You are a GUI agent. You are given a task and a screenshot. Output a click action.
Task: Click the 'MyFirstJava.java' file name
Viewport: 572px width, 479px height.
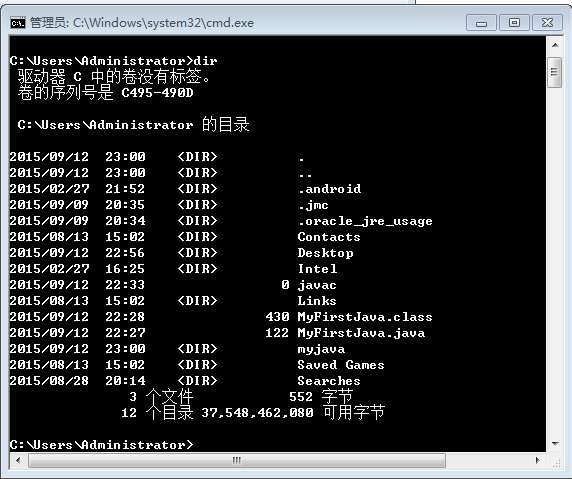[361, 333]
